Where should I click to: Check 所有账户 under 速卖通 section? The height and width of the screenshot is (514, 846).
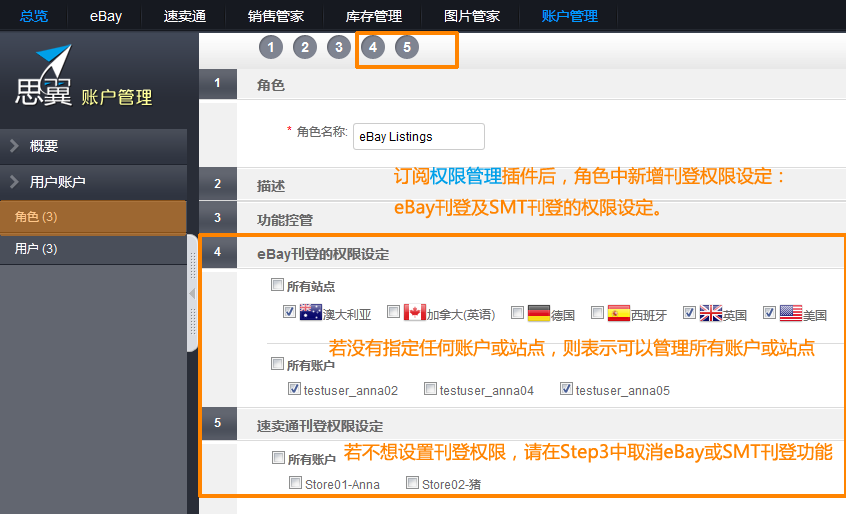(278, 457)
